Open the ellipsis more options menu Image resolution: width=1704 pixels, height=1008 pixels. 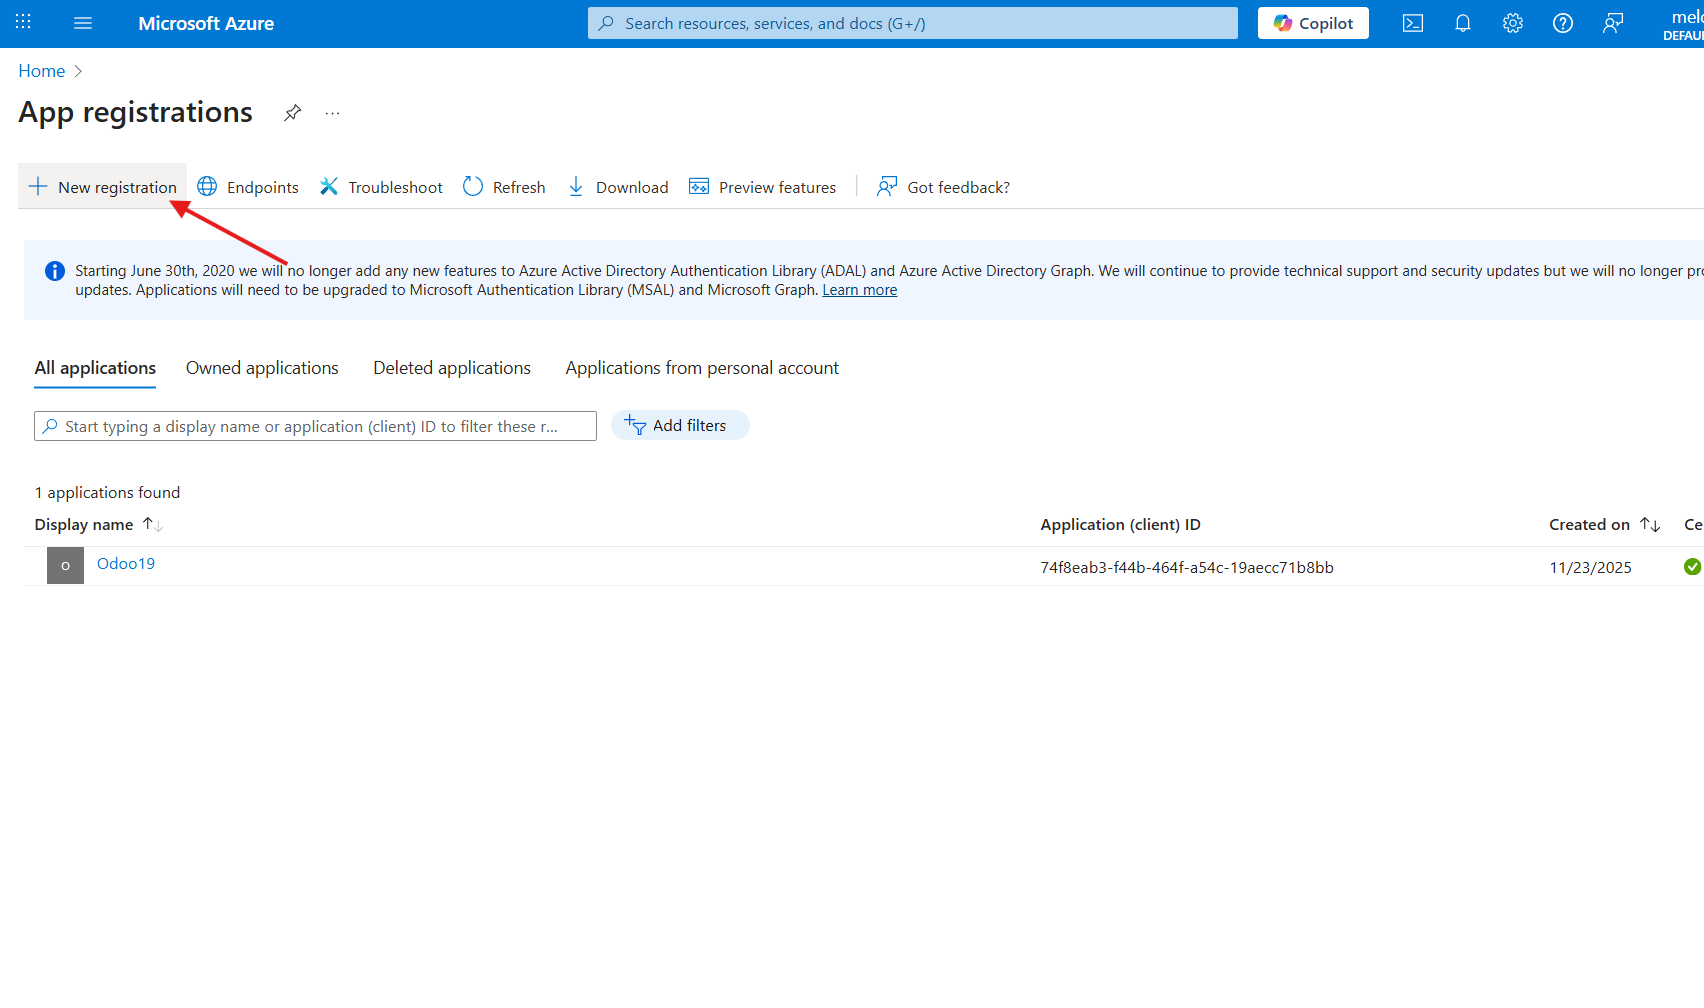point(332,113)
